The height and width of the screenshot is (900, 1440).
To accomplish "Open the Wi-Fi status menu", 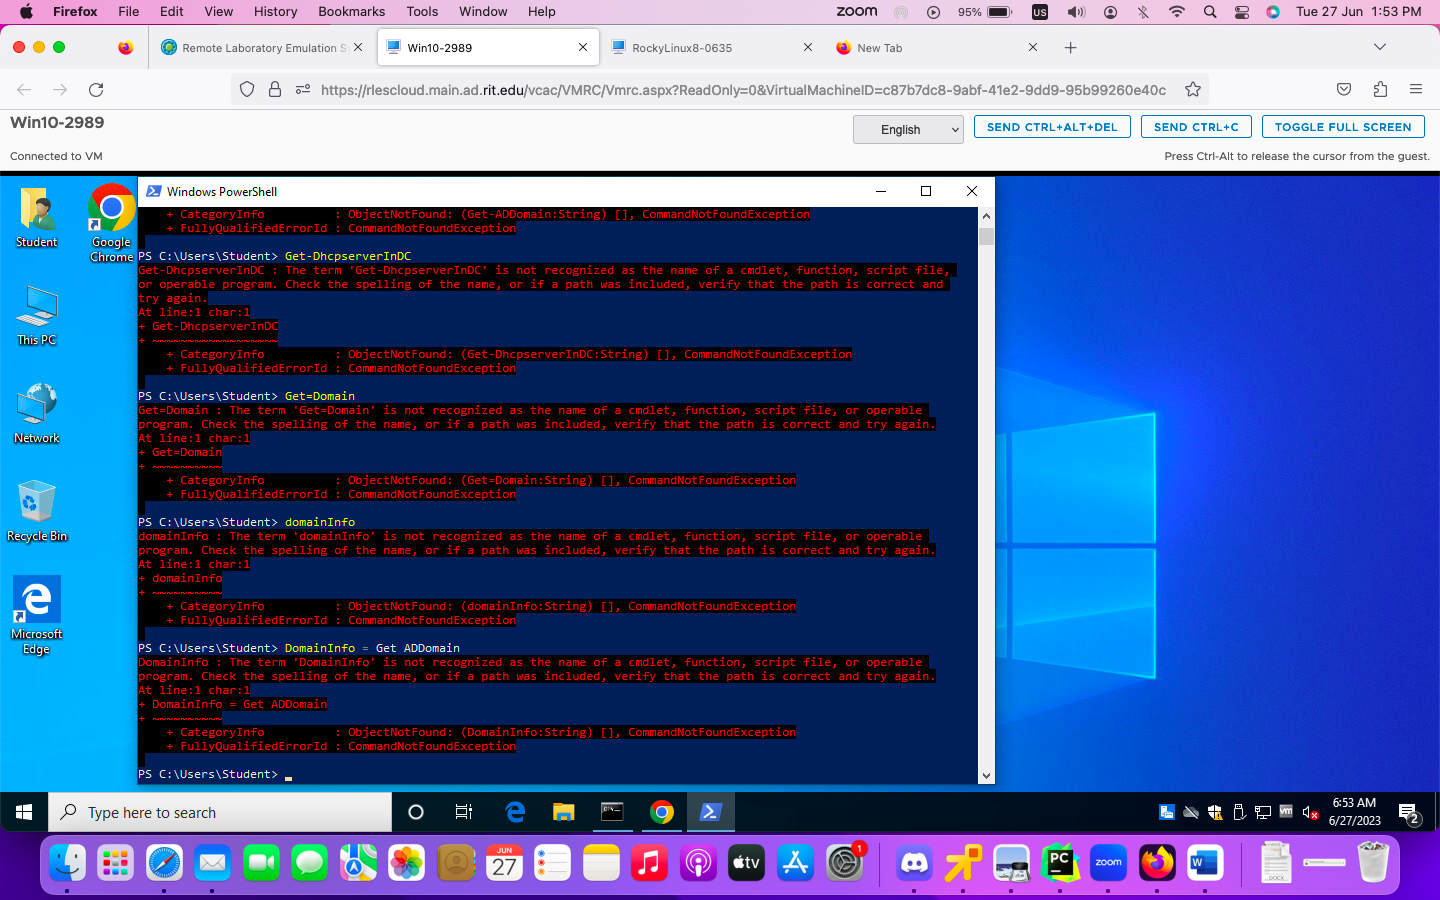I will (1177, 12).
